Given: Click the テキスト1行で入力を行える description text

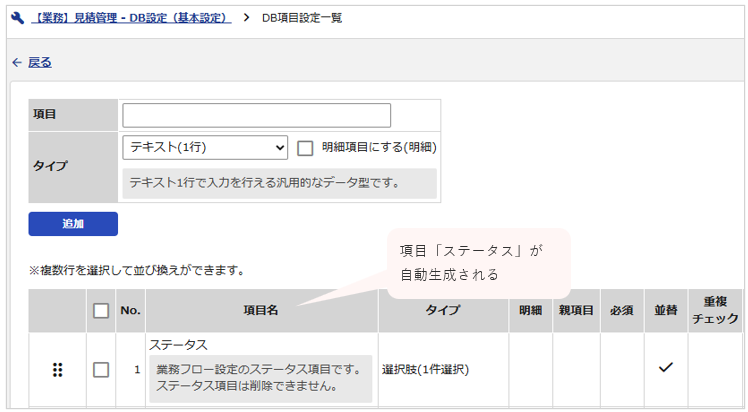Looking at the screenshot, I should click(x=264, y=183).
